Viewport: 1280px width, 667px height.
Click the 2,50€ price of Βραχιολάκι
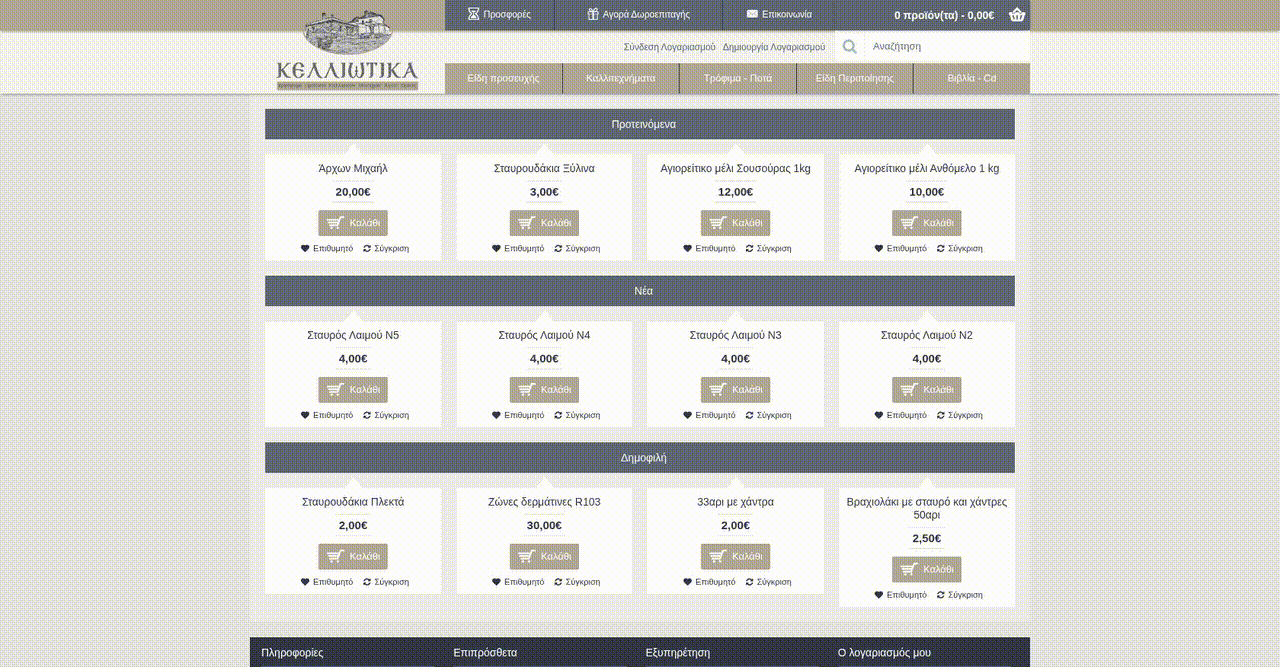pyautogui.click(x=926, y=539)
